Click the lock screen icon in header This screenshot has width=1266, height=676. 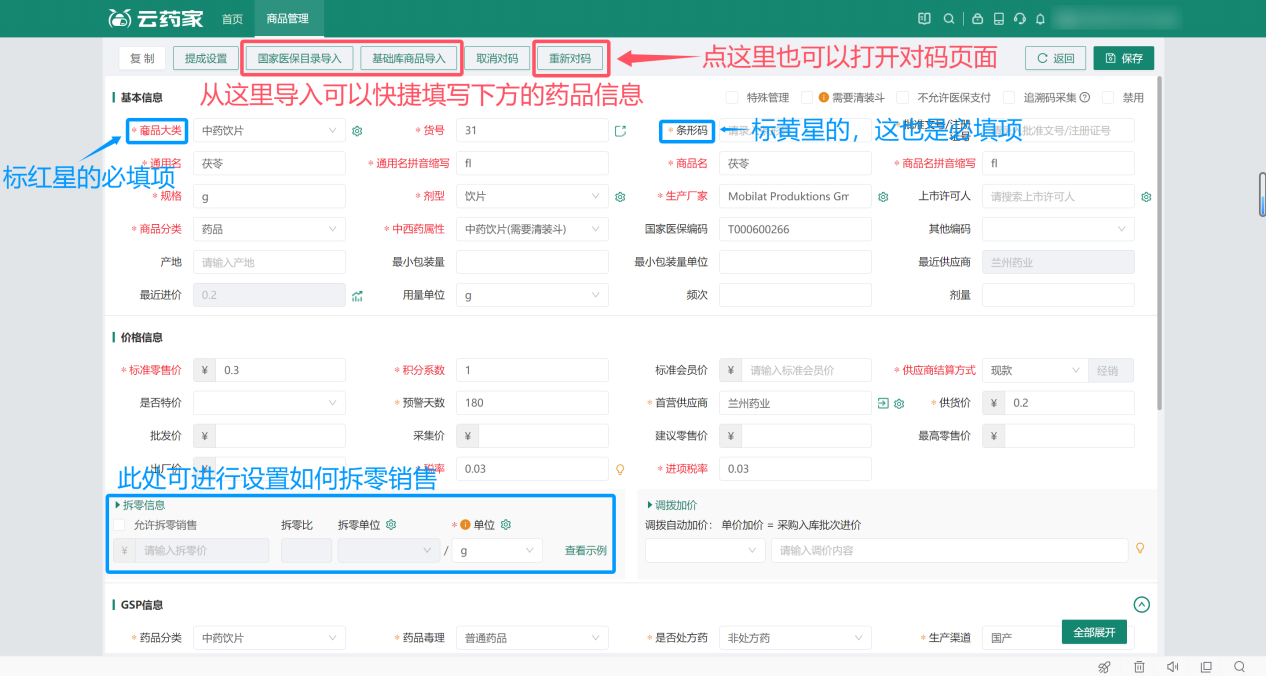[x=977, y=19]
